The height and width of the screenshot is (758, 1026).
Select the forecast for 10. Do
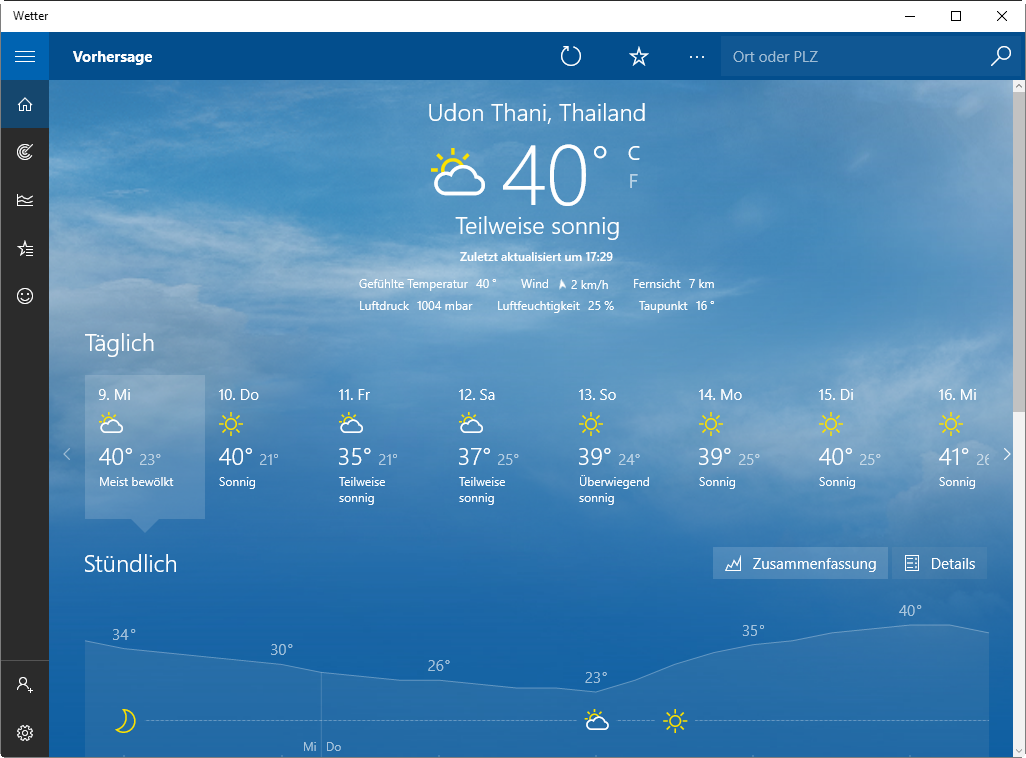(x=264, y=446)
